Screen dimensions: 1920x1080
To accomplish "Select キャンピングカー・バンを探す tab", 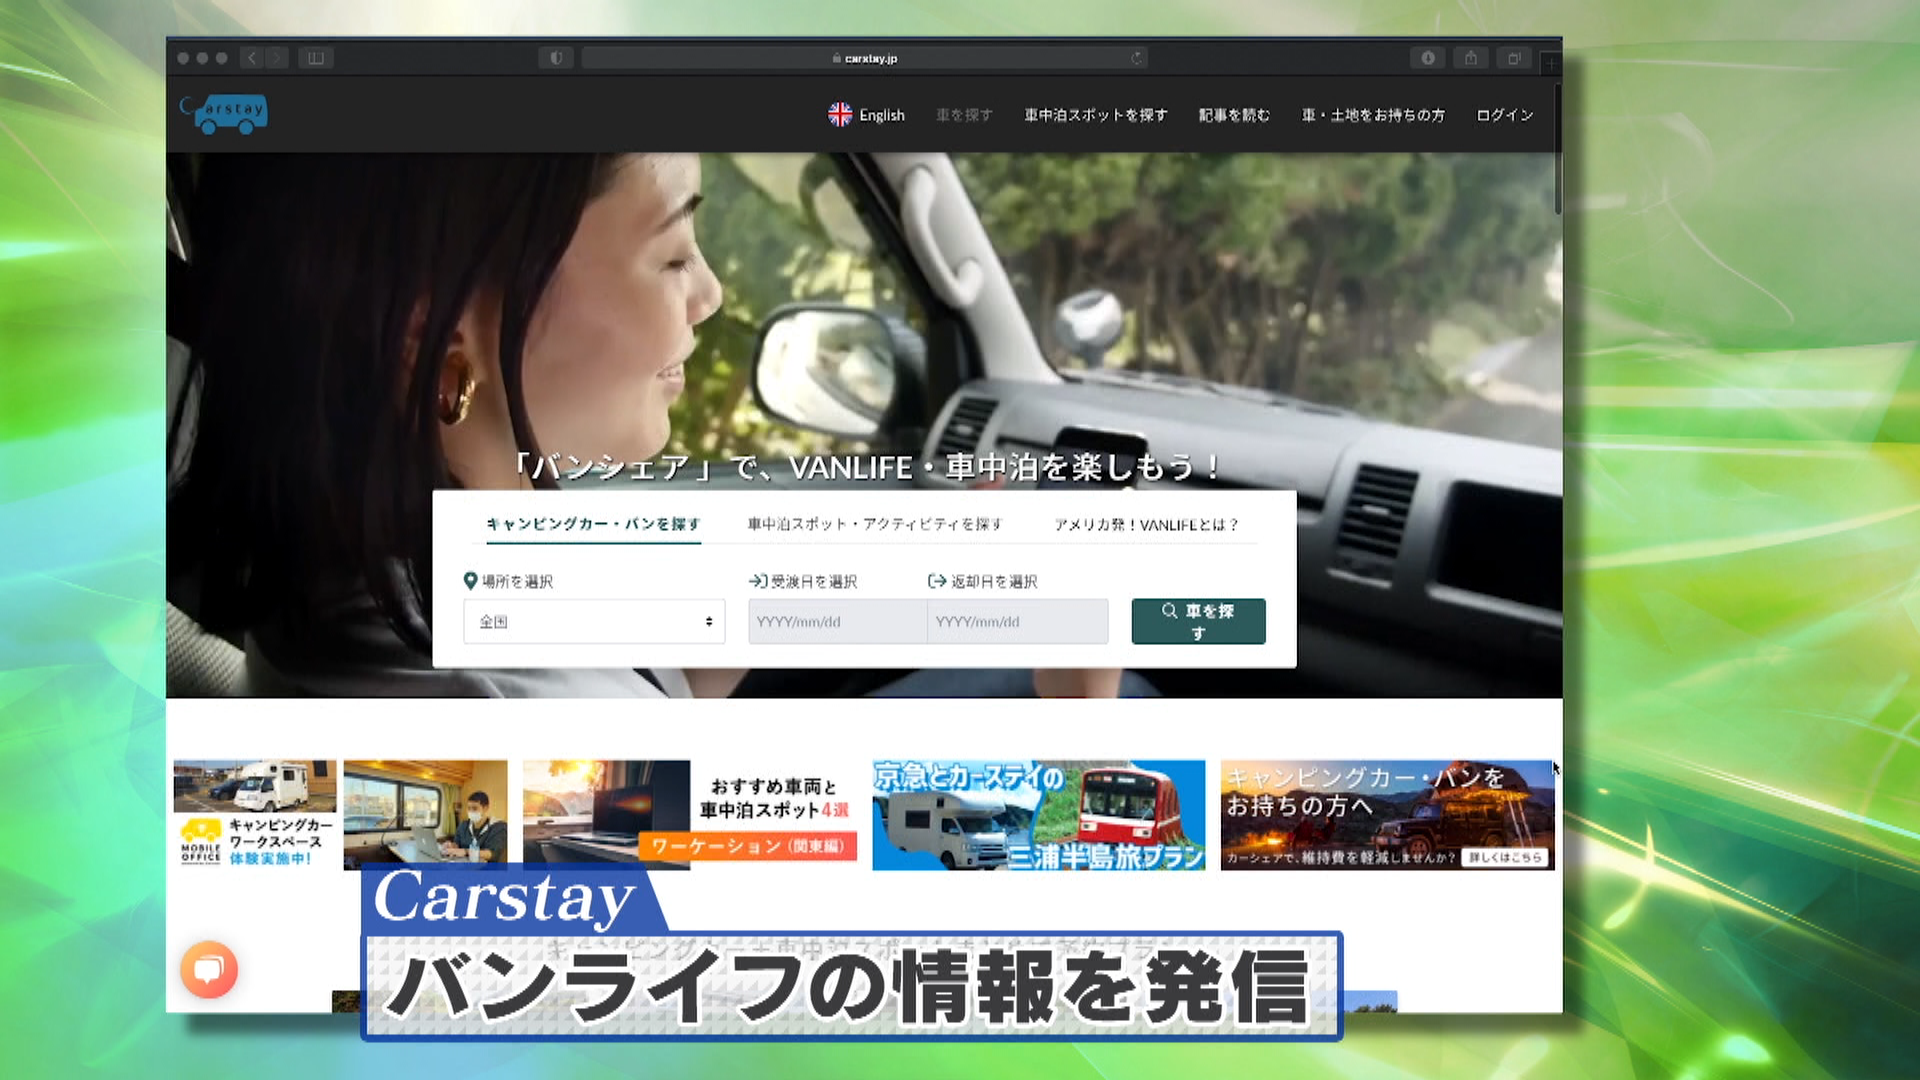I will (593, 524).
